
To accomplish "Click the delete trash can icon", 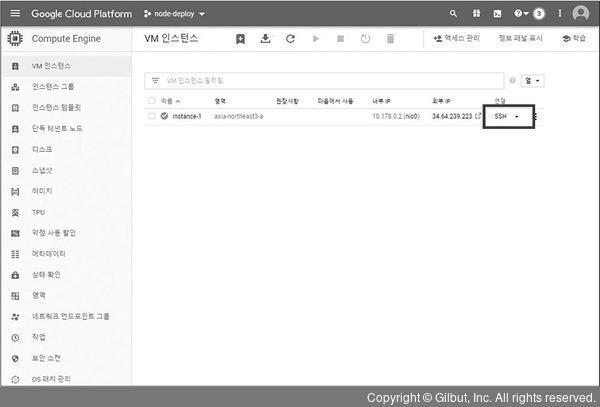I will coord(390,39).
